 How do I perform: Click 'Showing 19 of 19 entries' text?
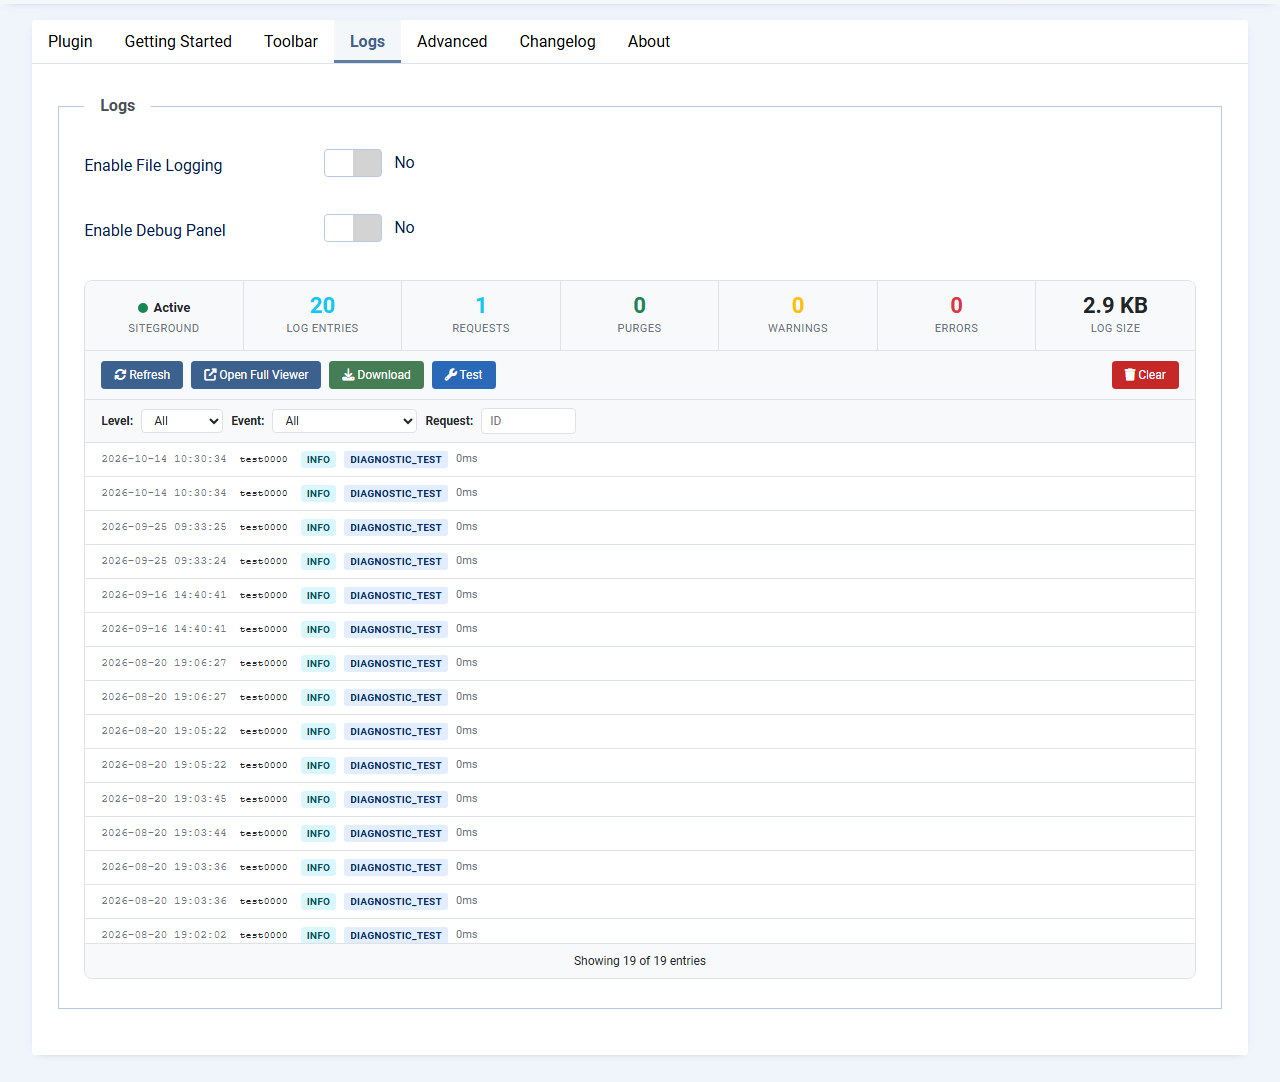click(x=640, y=961)
